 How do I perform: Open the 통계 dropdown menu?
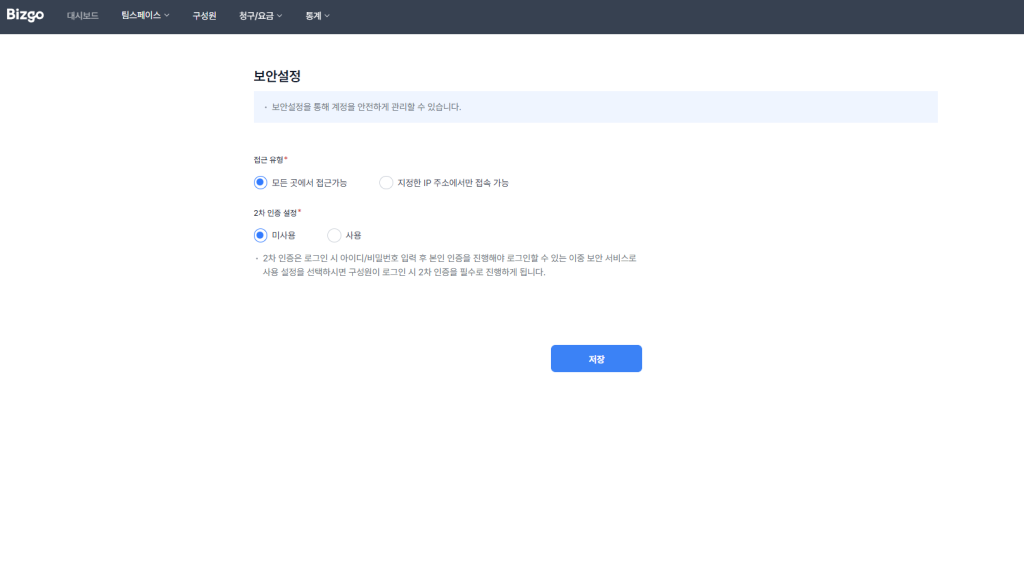(x=317, y=16)
